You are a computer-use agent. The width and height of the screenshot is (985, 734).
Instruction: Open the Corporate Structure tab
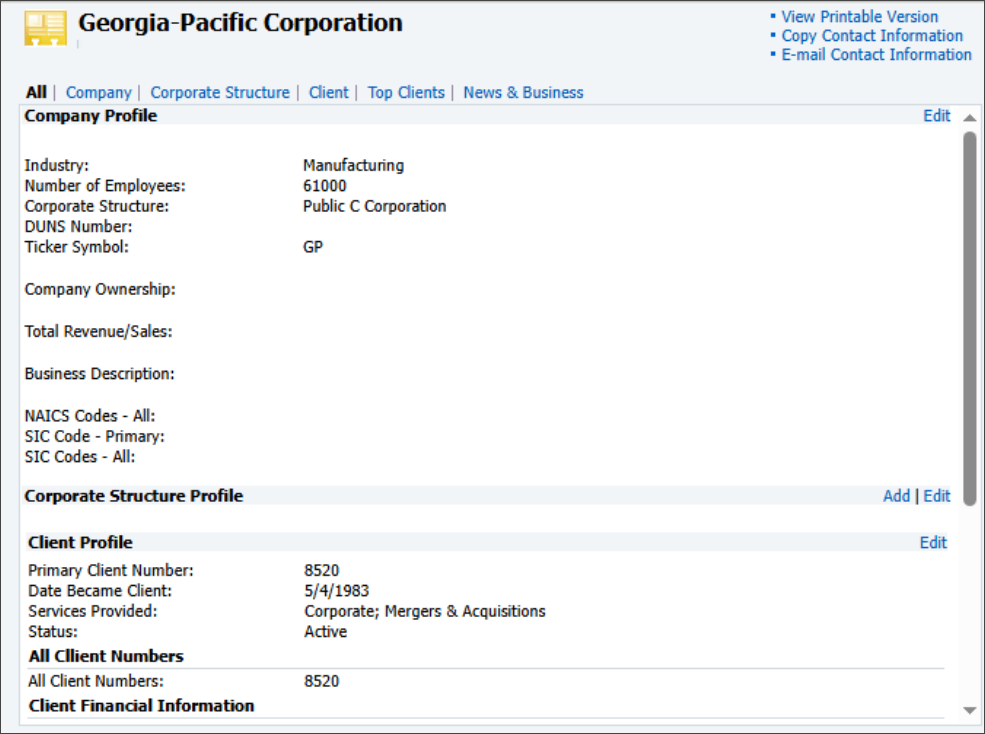[220, 92]
